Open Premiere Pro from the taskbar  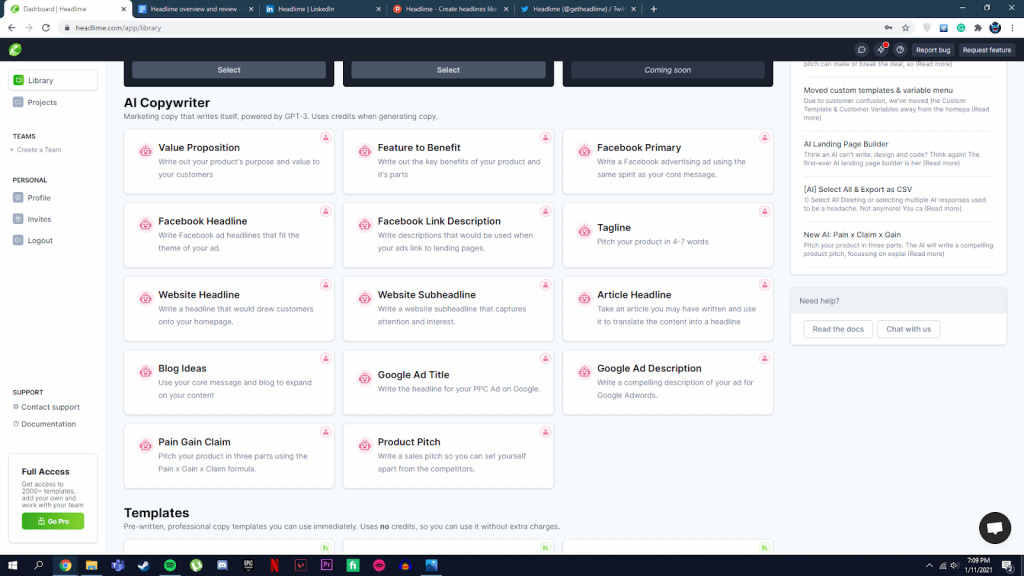point(327,566)
